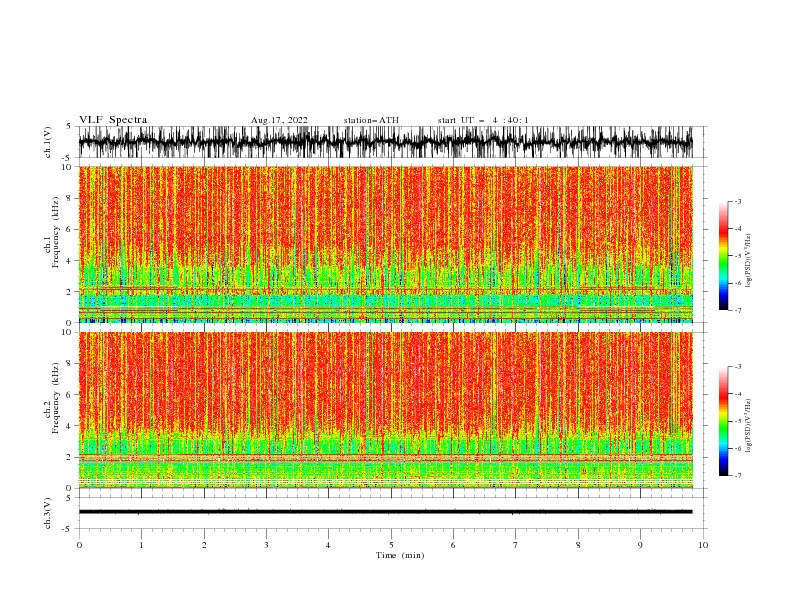Click time axis tick label "0"

tap(79, 545)
